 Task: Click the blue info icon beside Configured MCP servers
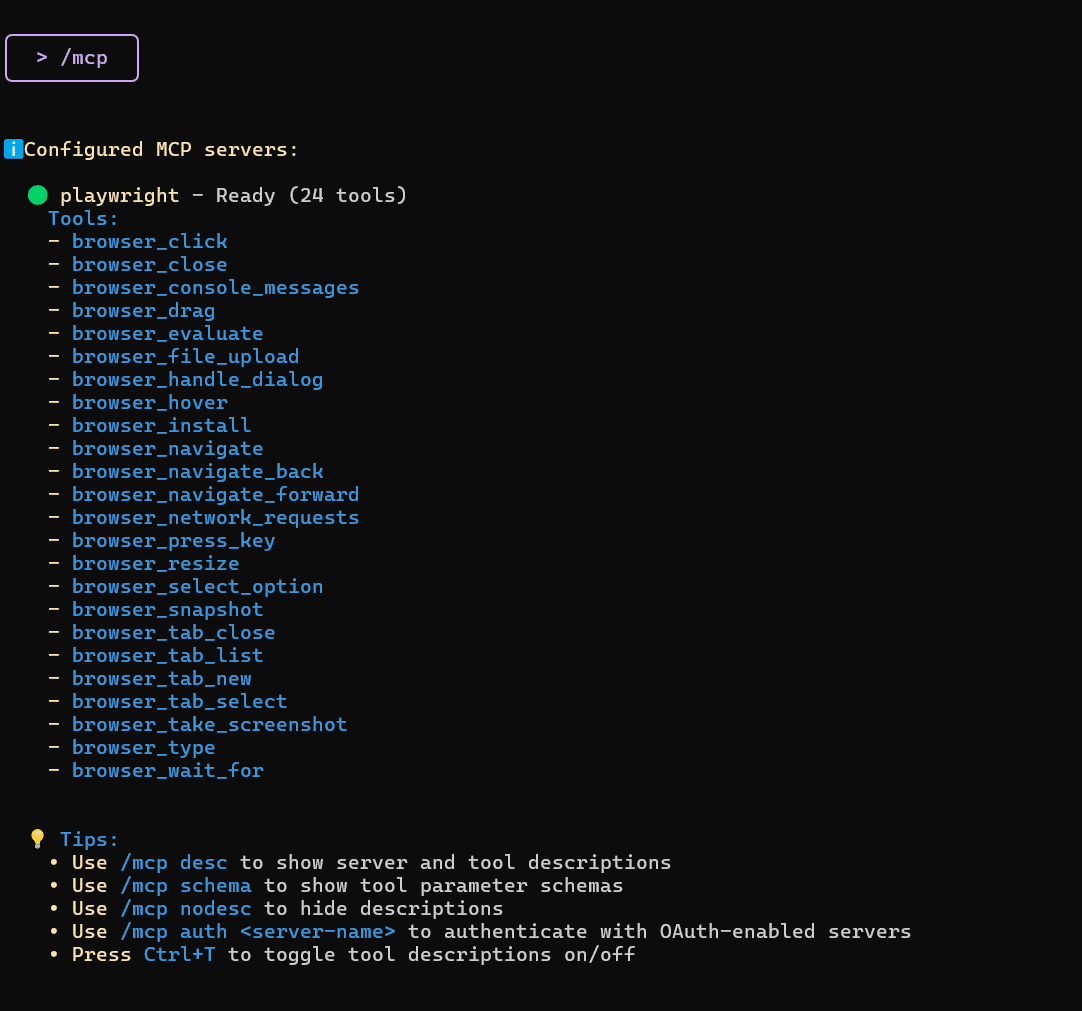(13, 149)
